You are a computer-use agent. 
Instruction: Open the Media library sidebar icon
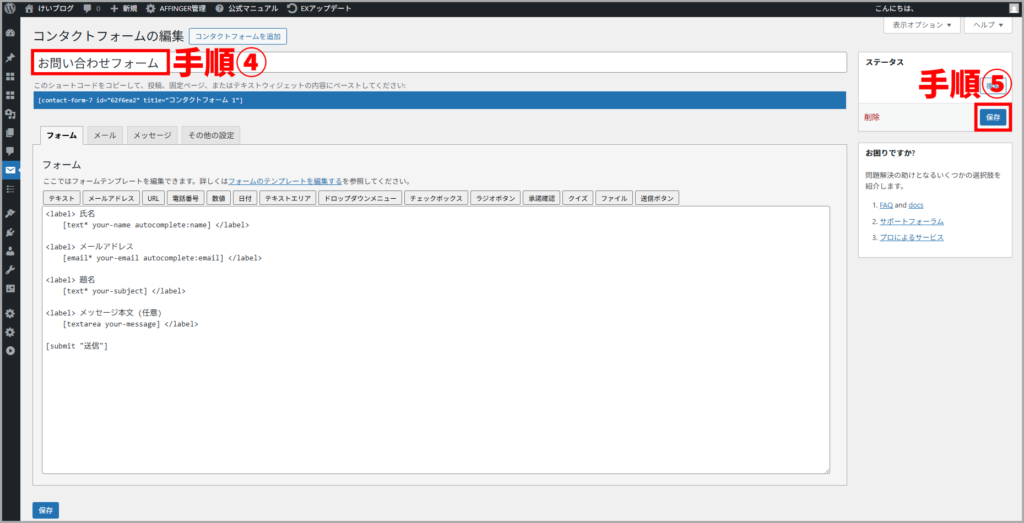10,114
